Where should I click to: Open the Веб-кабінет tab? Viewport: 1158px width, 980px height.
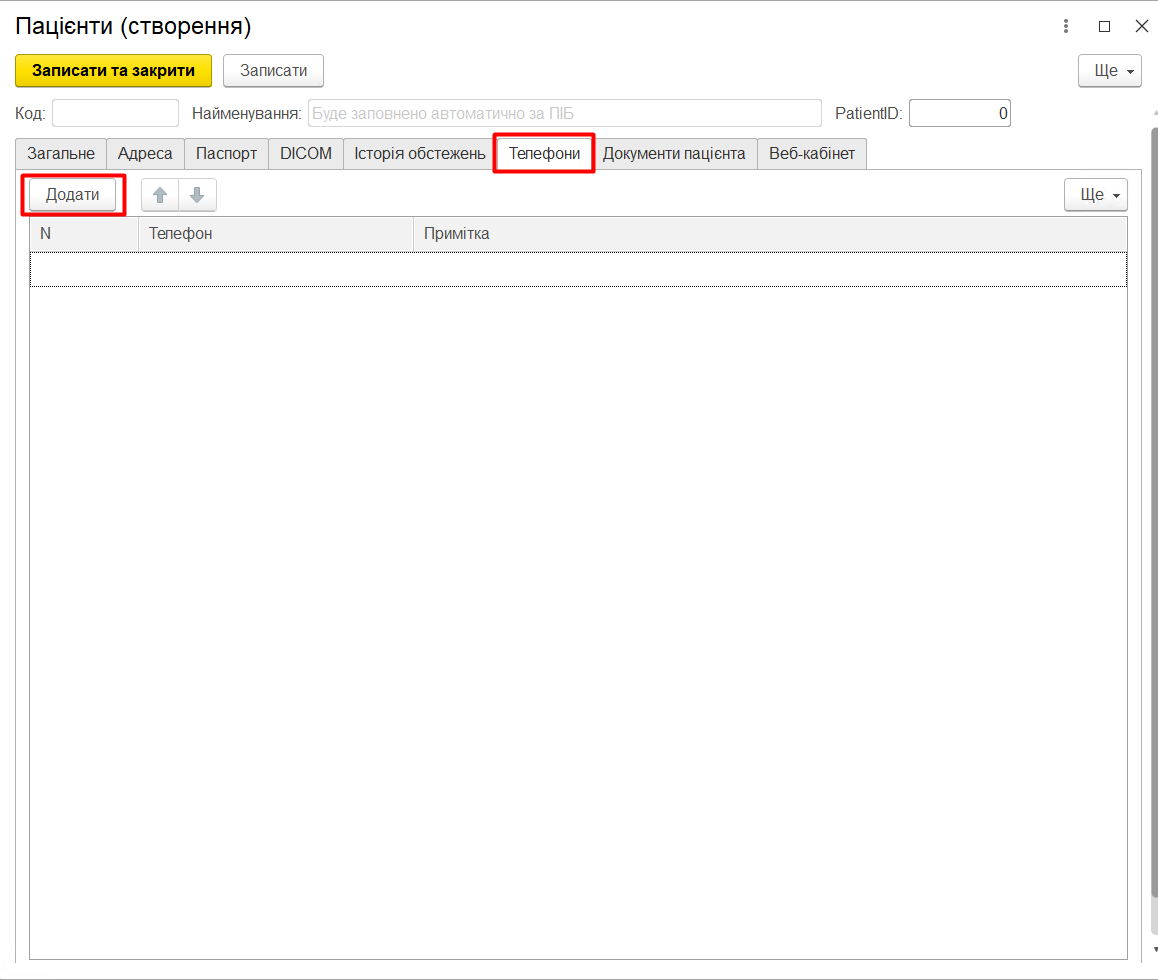(x=811, y=154)
